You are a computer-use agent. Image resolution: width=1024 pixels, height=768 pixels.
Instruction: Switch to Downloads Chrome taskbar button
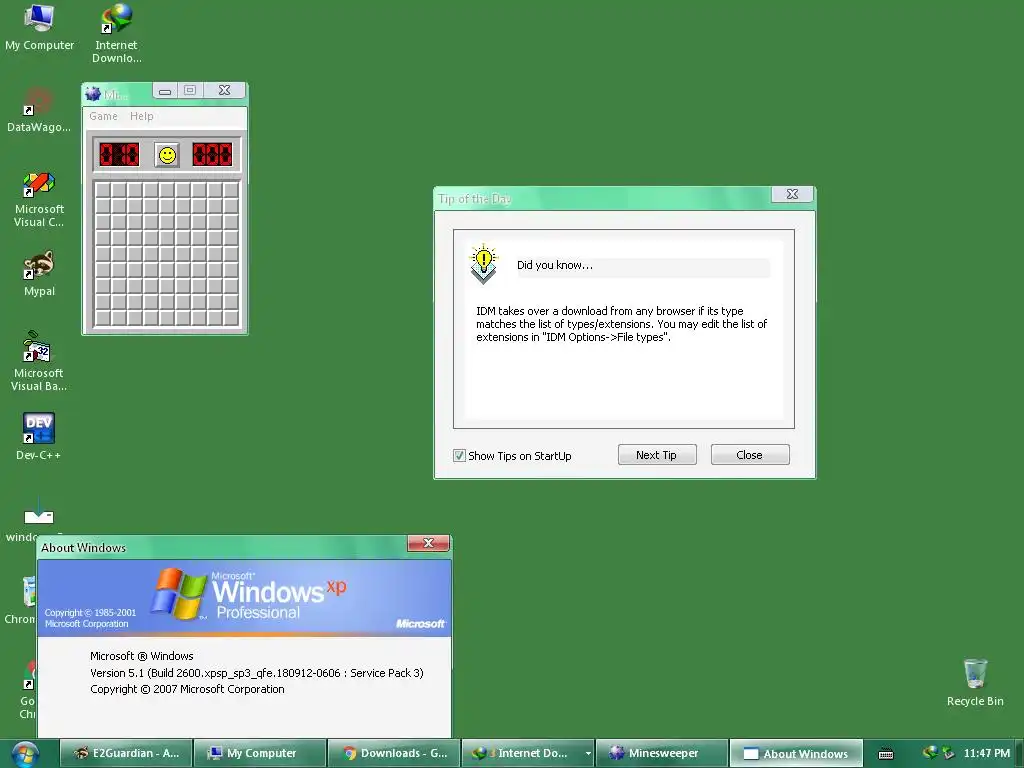394,754
